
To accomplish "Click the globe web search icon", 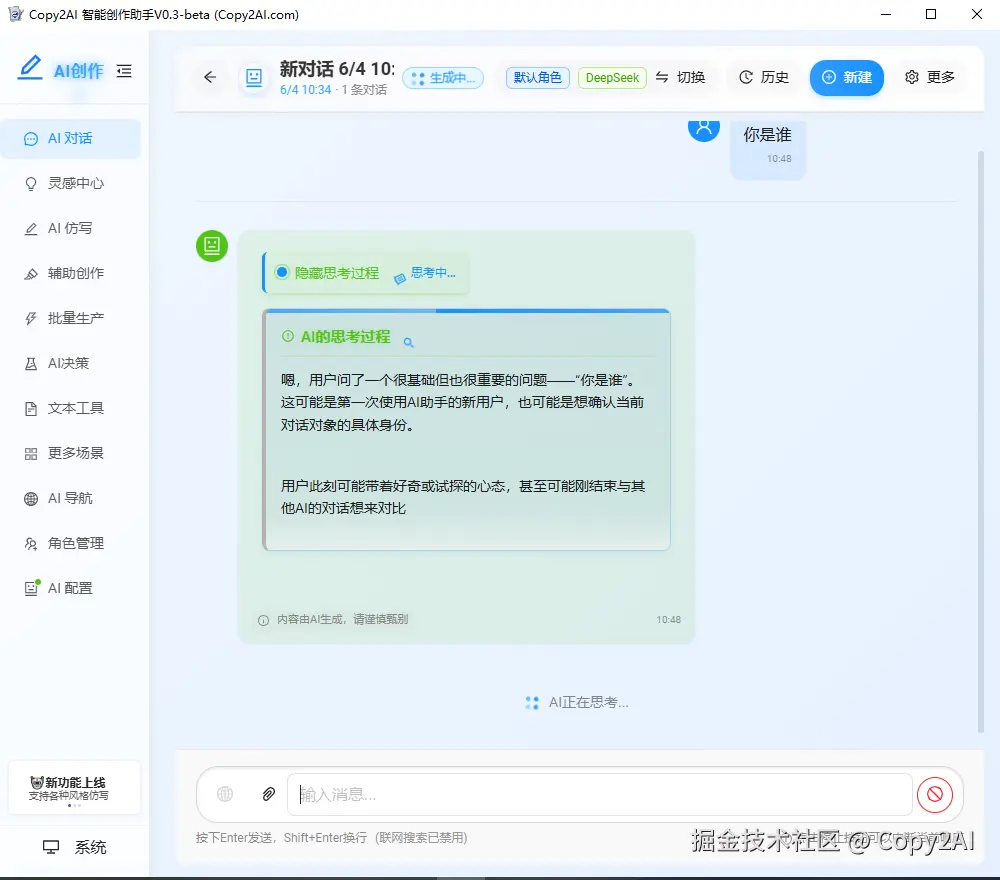I will 225,793.
